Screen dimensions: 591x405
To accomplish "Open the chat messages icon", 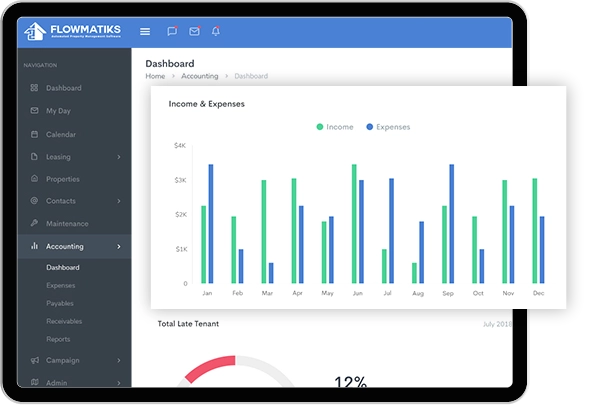I will click(172, 31).
